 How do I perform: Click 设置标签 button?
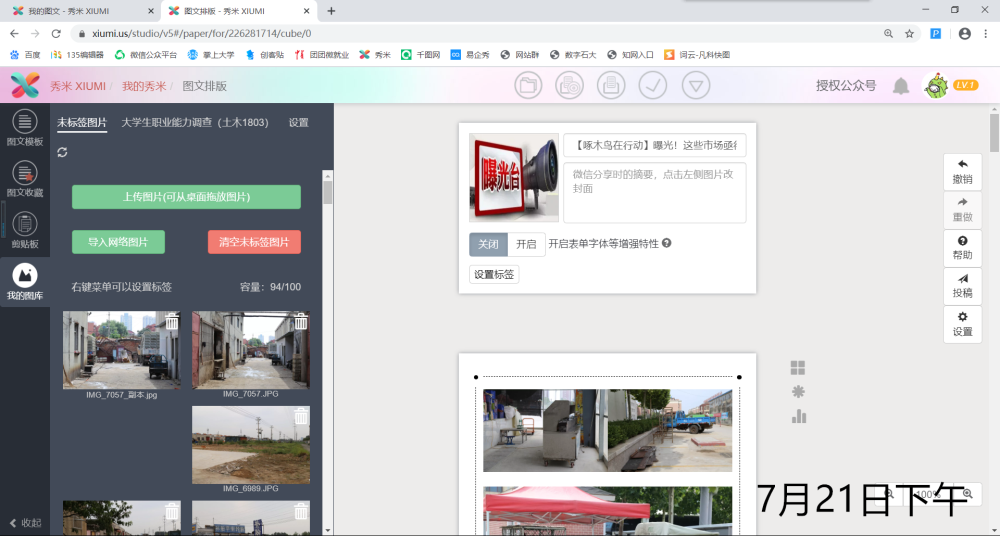[494, 274]
